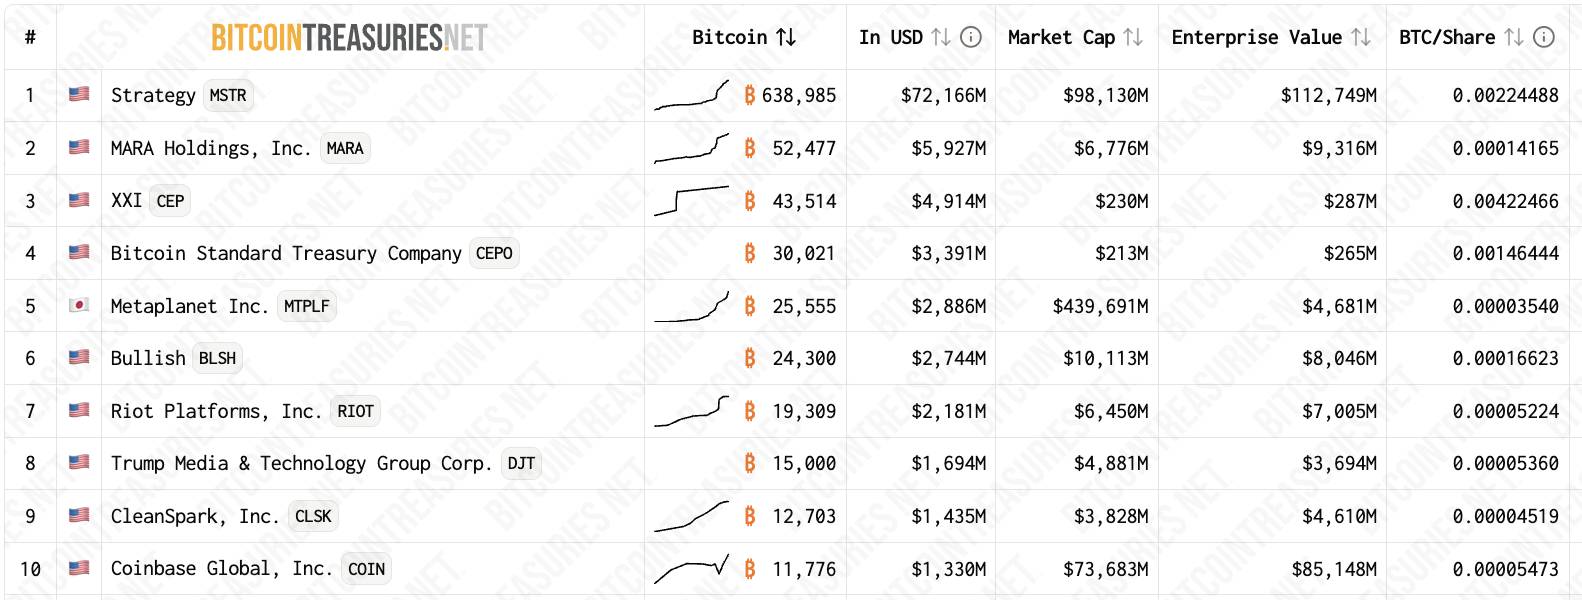Click the rank number column header
The image size is (1582, 600).
tap(30, 37)
